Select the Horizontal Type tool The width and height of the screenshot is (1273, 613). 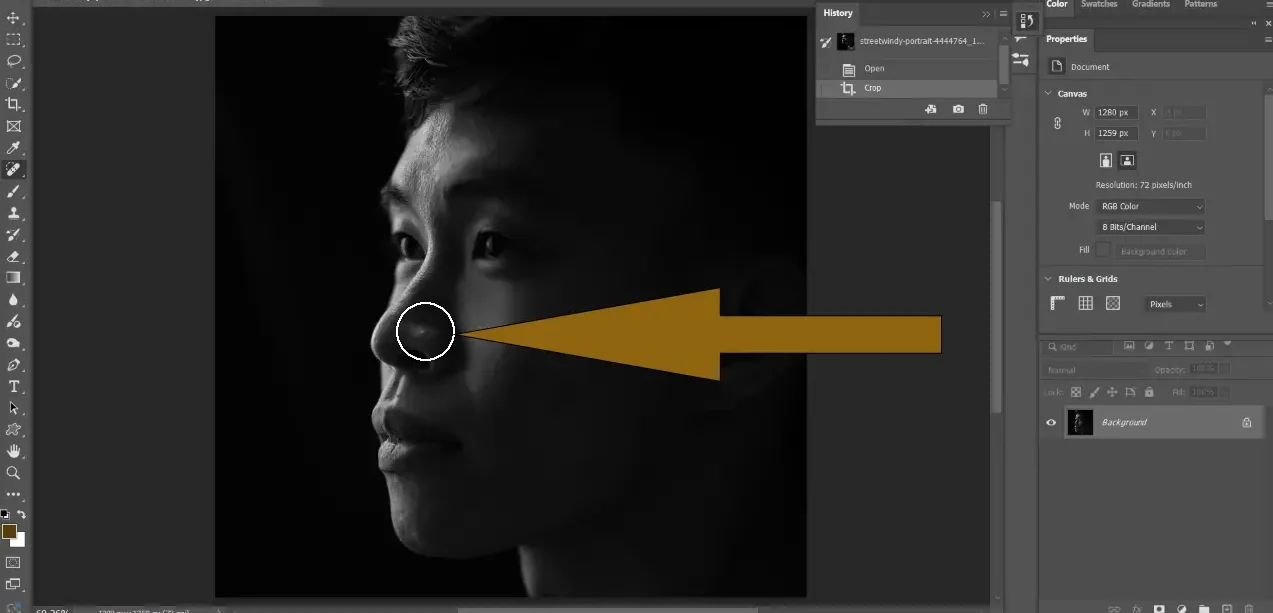(14, 386)
